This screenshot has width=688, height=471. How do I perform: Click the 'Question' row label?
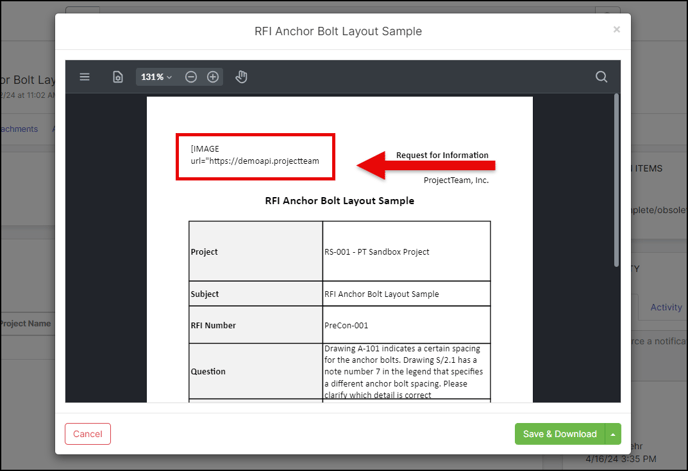click(x=208, y=371)
